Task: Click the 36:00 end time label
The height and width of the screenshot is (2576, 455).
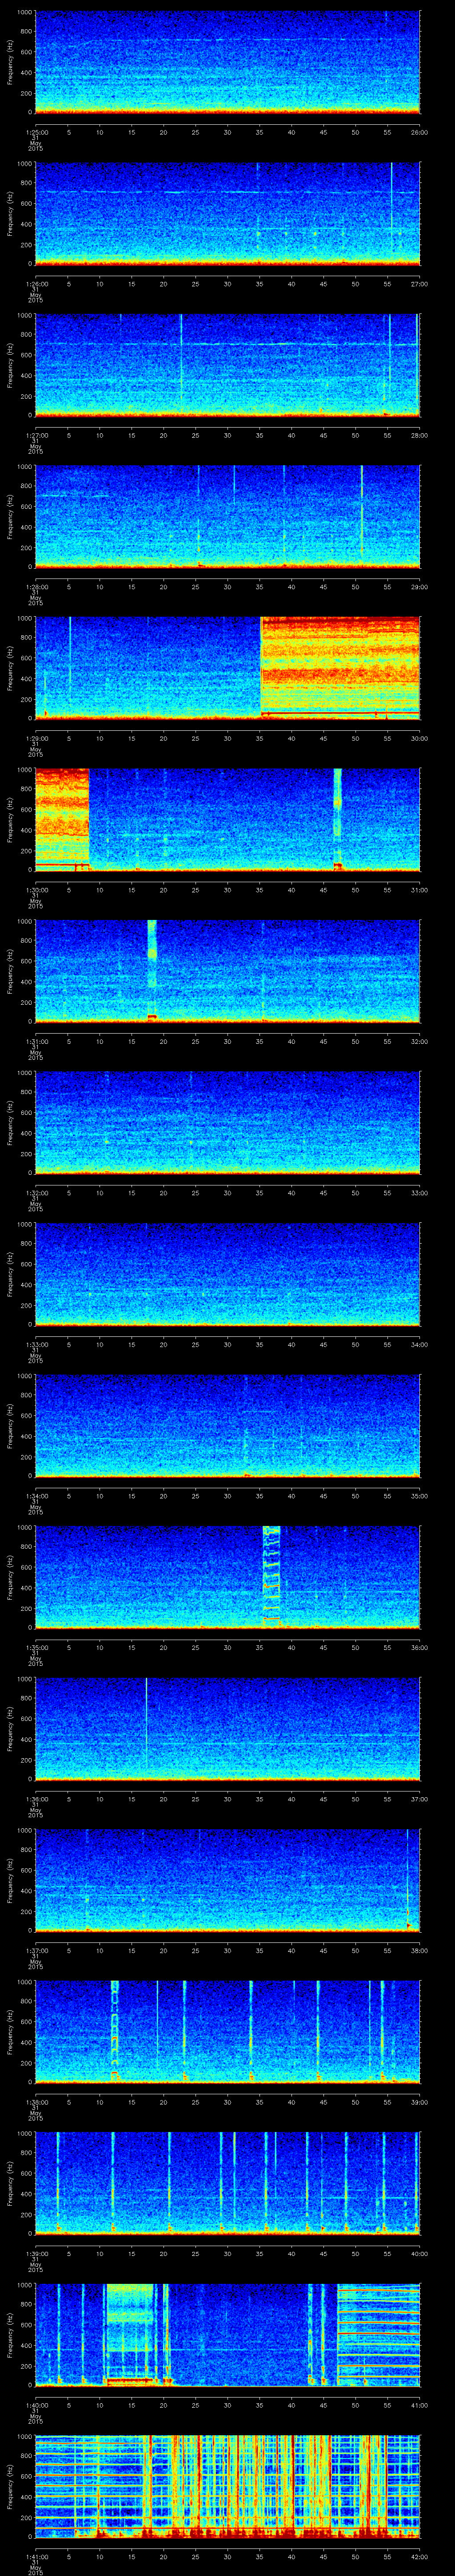Action: [419, 1647]
